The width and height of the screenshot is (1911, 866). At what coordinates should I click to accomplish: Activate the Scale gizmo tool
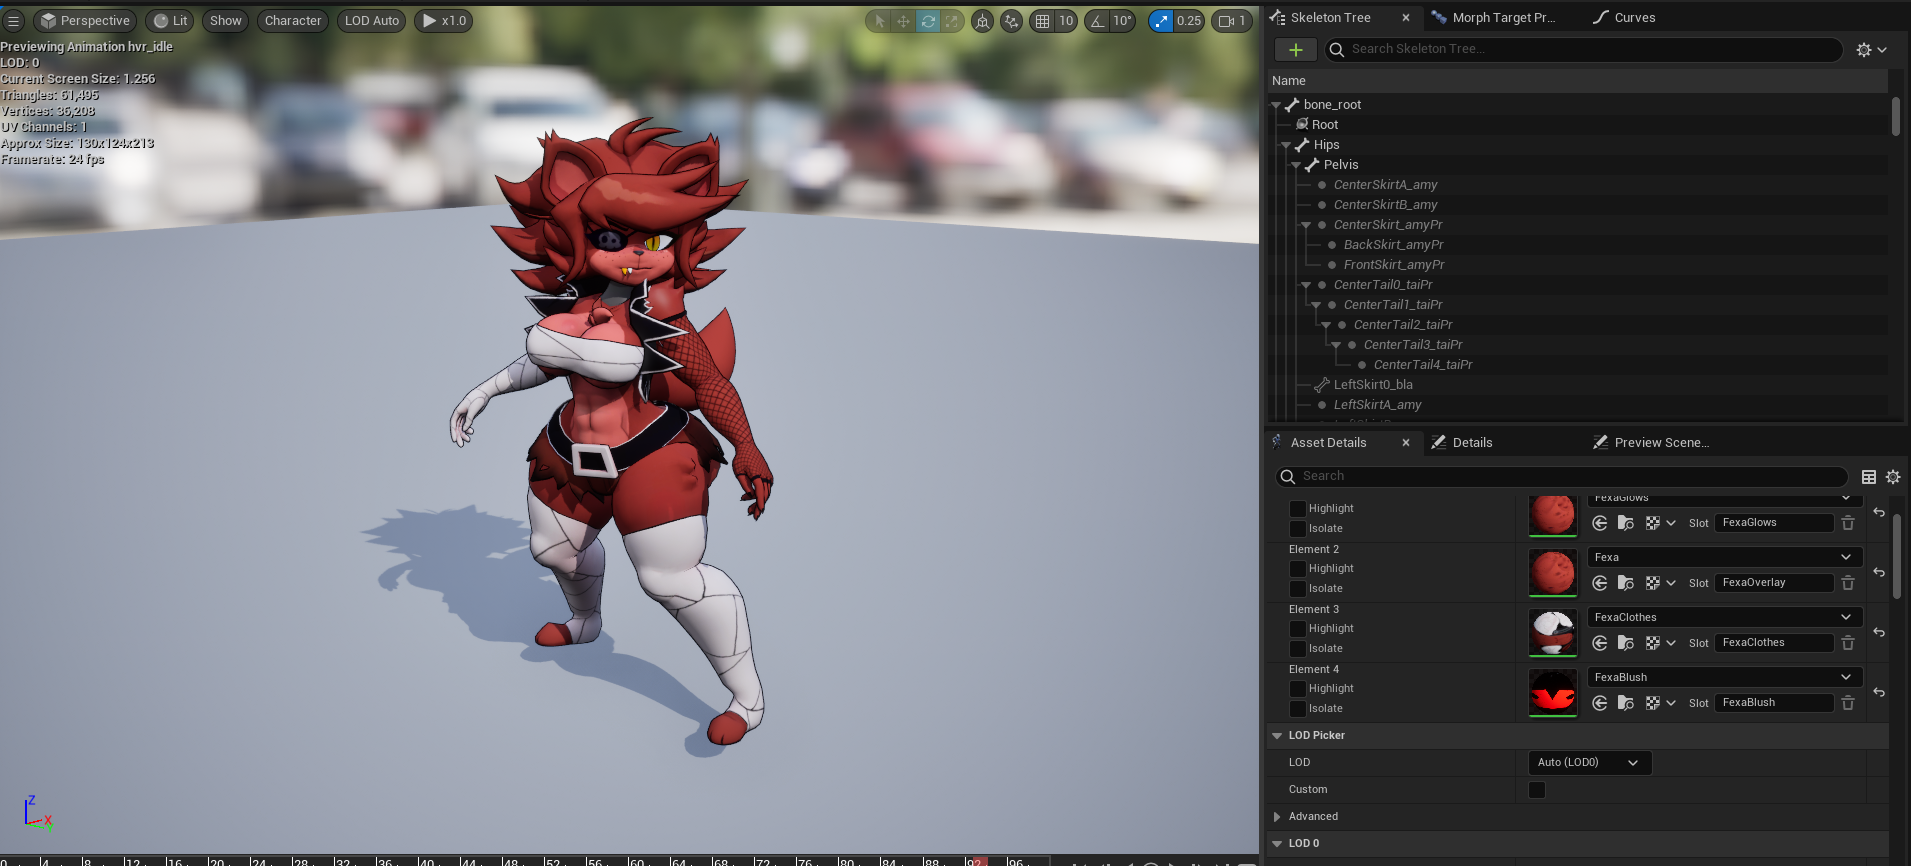(951, 21)
